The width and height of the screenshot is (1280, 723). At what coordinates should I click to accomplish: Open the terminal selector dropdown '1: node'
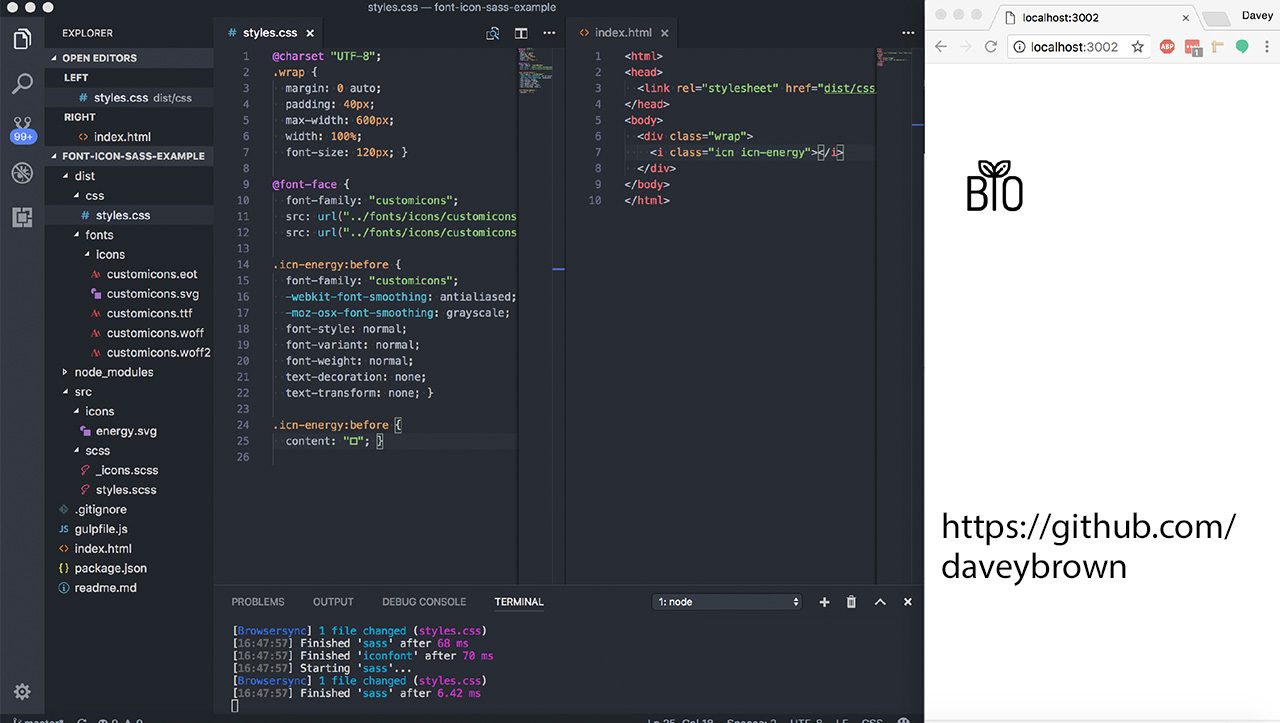pyautogui.click(x=727, y=602)
